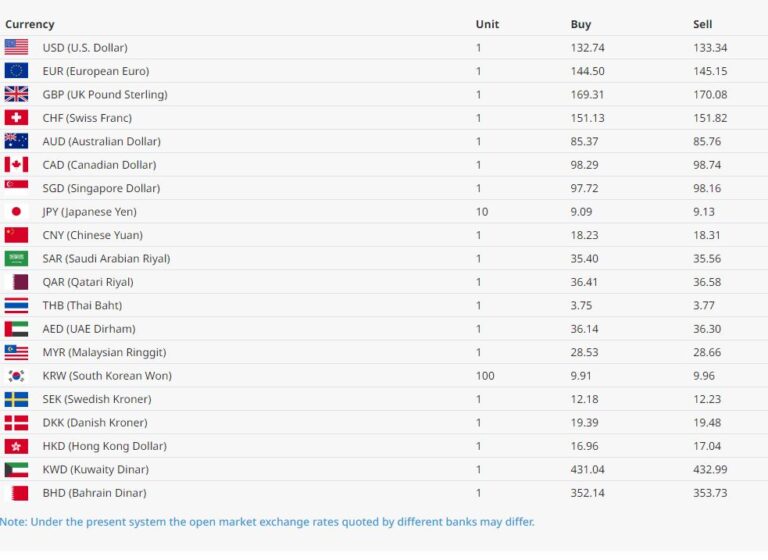
Task: Click the Swiss flag icon
Action: 16,118
